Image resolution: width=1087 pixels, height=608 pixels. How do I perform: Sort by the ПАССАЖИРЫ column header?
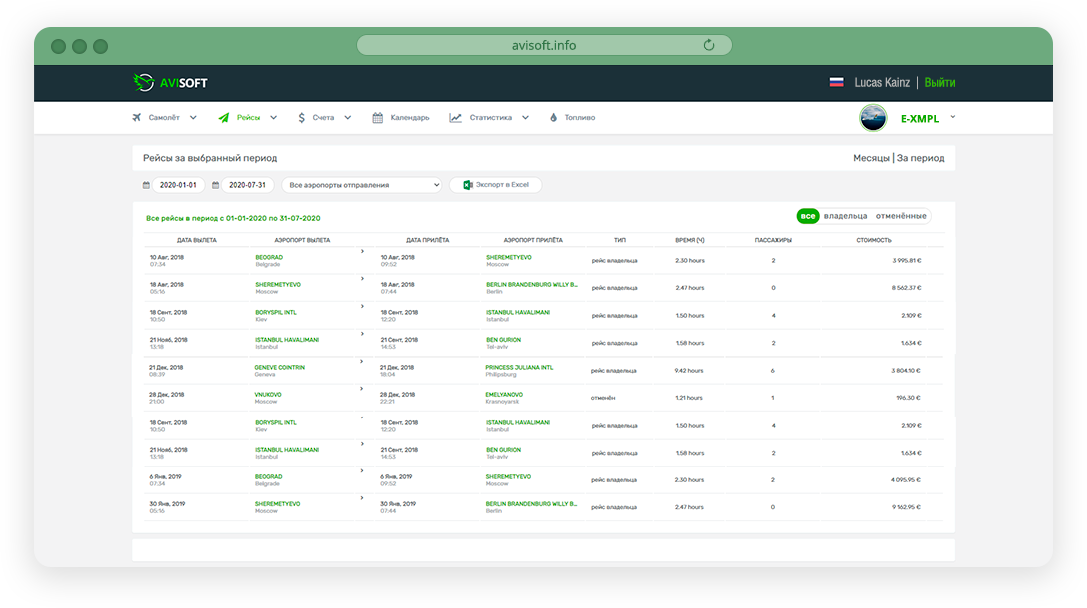coord(773,240)
